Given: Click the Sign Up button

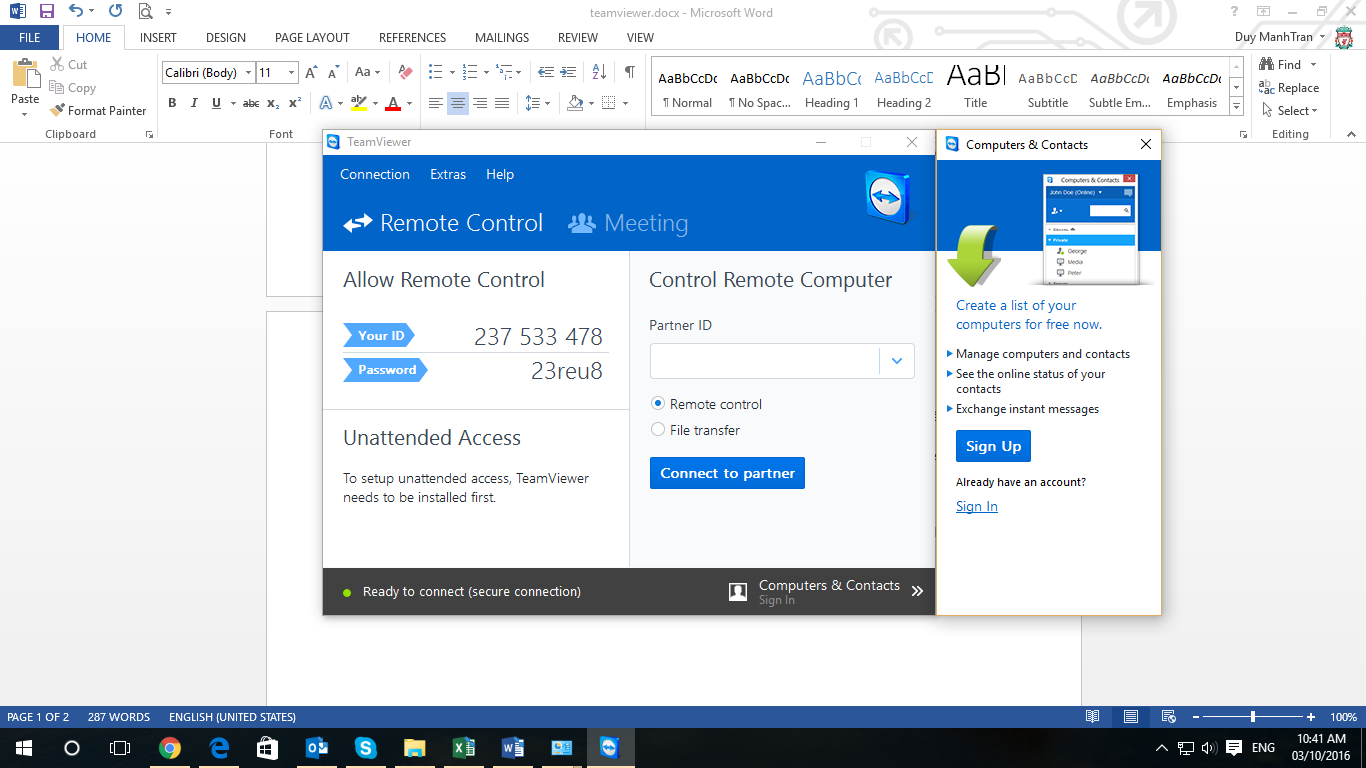Looking at the screenshot, I should click(993, 446).
